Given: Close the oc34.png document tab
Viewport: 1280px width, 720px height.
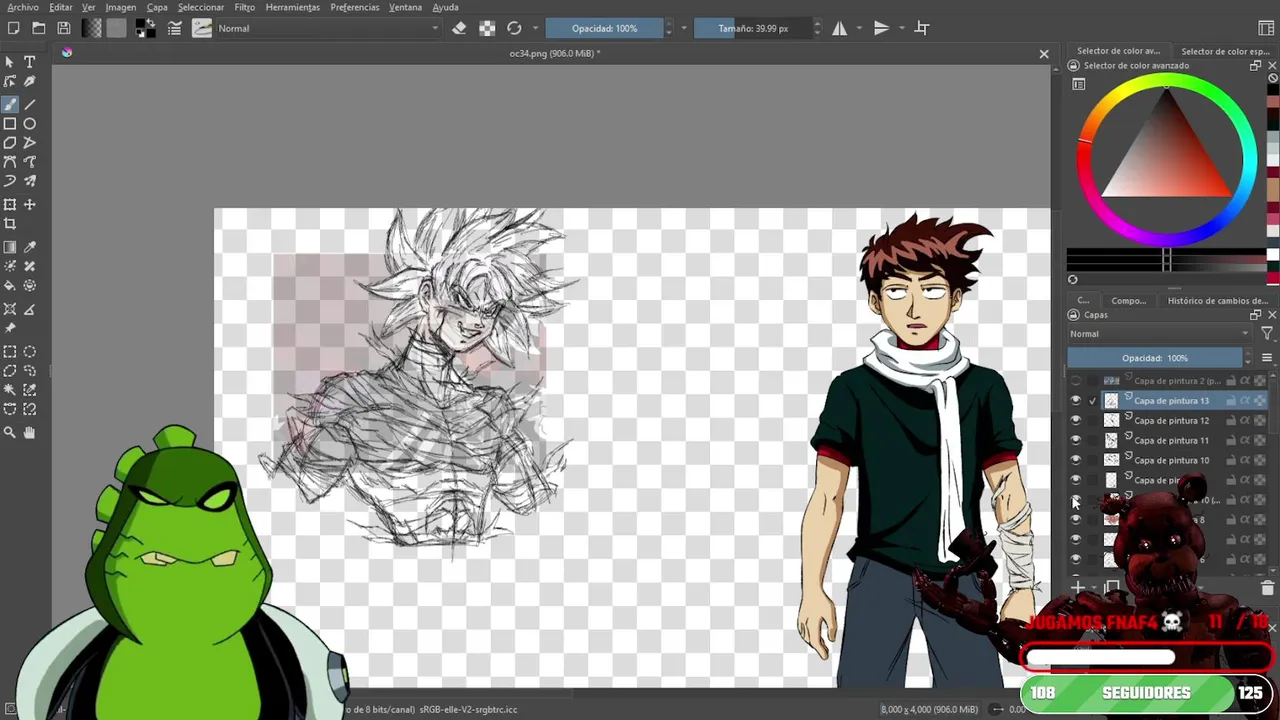Looking at the screenshot, I should (1044, 54).
